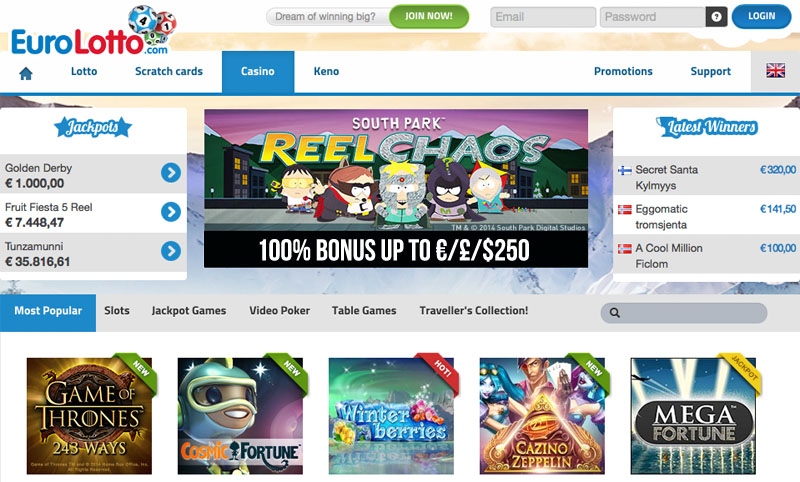Click the LOGIN button

(761, 16)
